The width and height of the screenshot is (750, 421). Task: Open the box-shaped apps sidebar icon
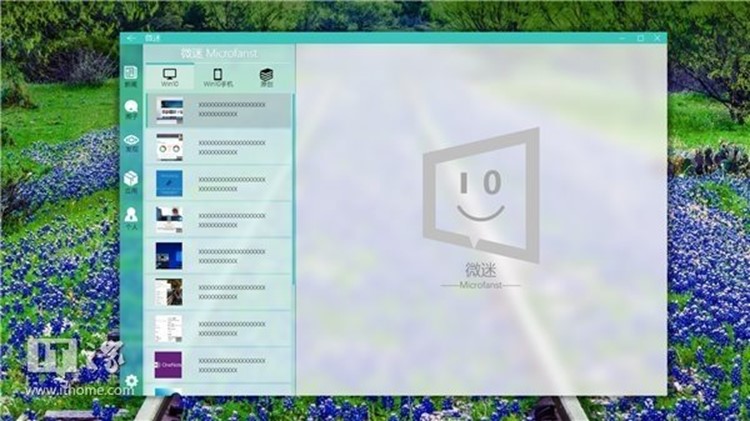coord(131,180)
